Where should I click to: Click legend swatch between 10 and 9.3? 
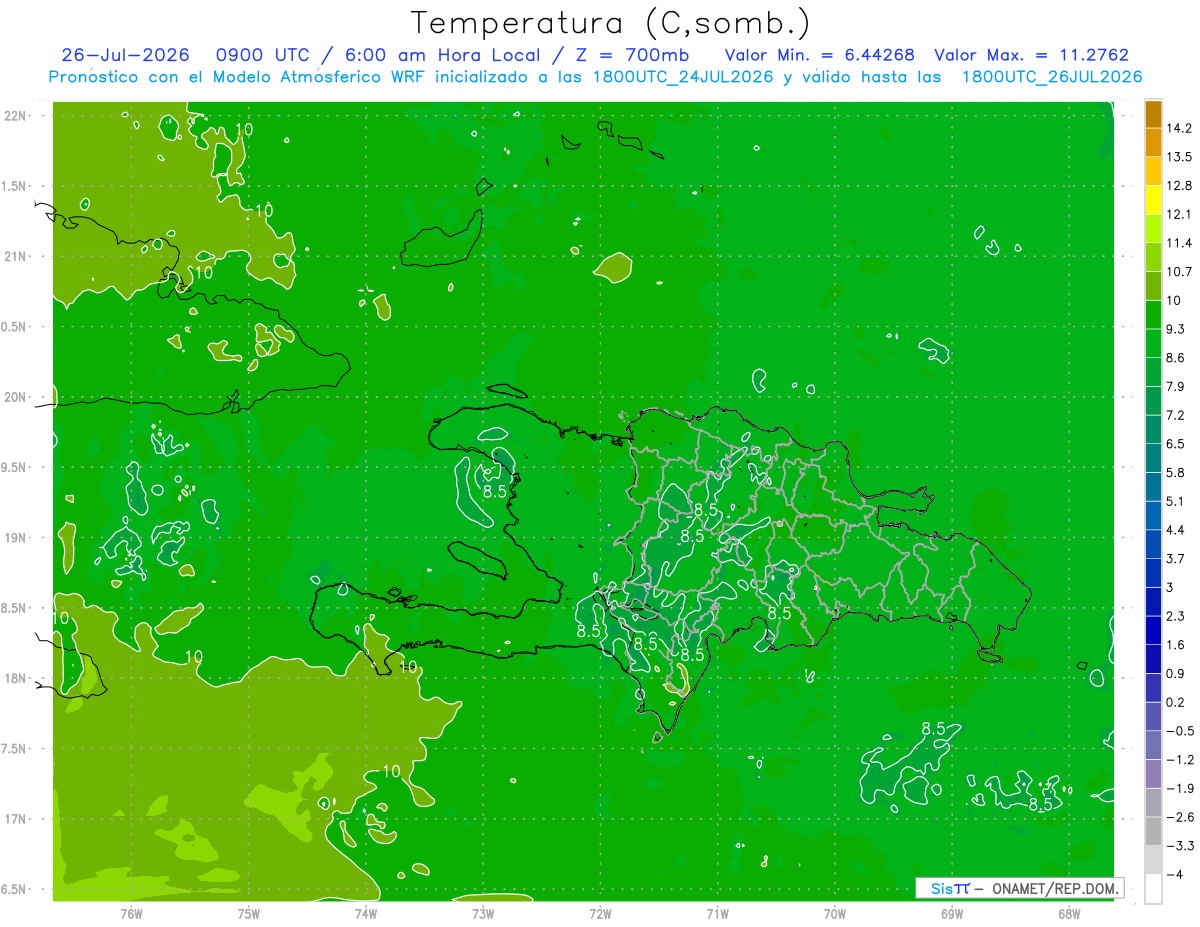point(1153,315)
